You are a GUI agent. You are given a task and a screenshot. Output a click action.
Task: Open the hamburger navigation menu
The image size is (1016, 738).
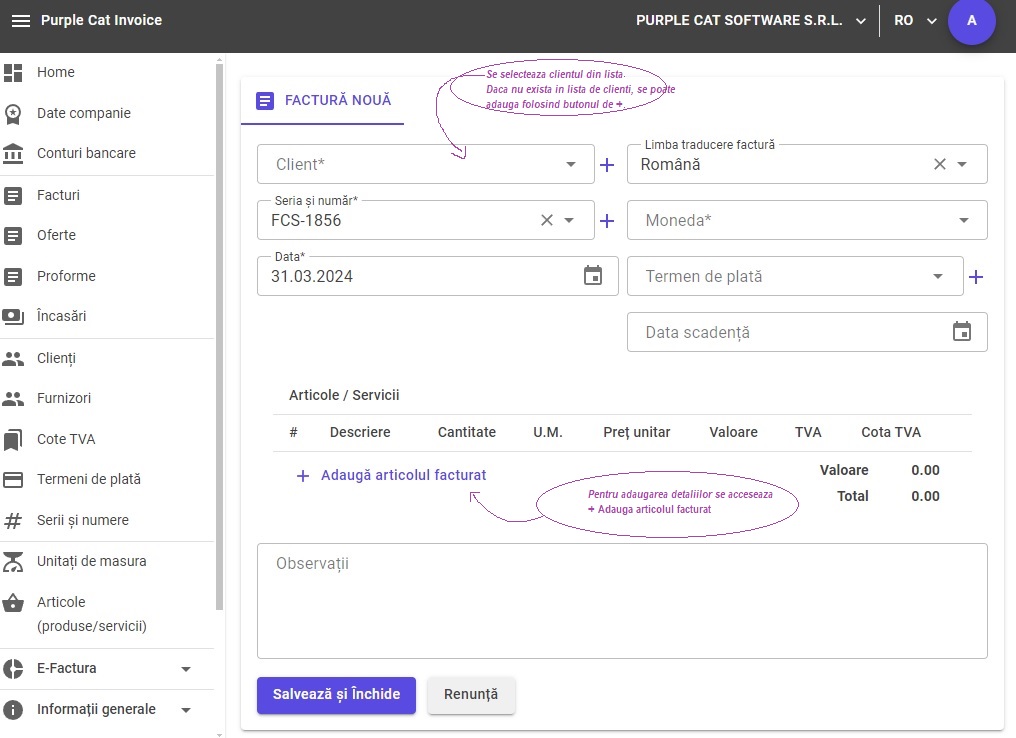click(21, 21)
